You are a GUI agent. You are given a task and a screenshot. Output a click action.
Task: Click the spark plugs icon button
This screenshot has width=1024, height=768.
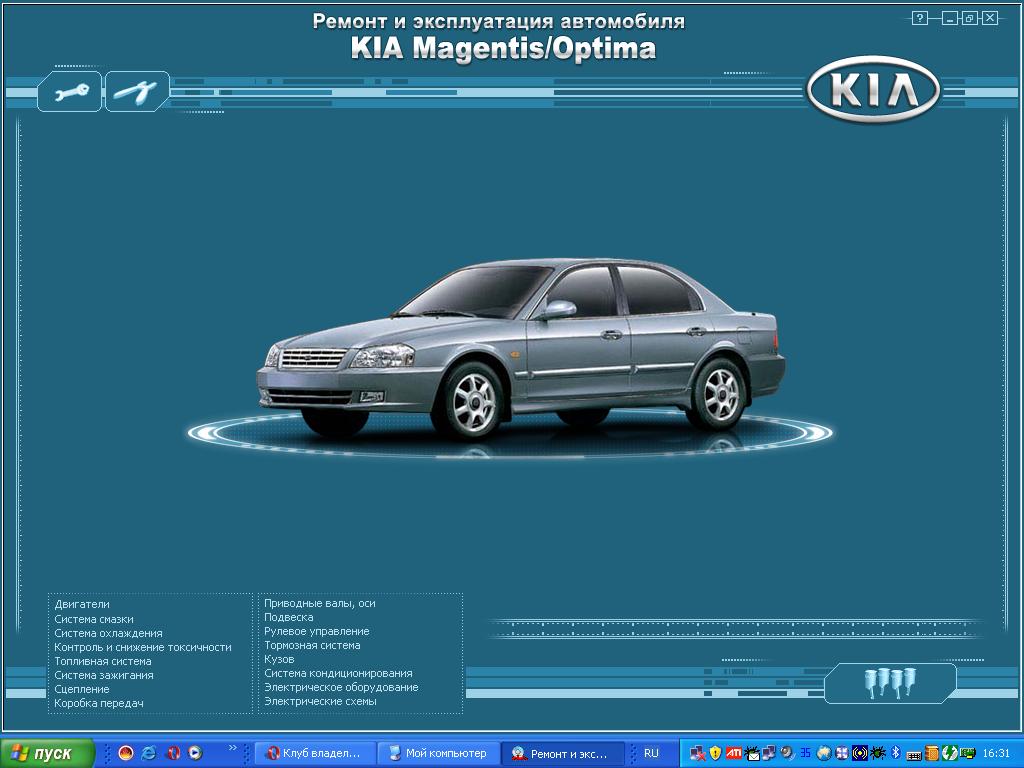[890, 683]
